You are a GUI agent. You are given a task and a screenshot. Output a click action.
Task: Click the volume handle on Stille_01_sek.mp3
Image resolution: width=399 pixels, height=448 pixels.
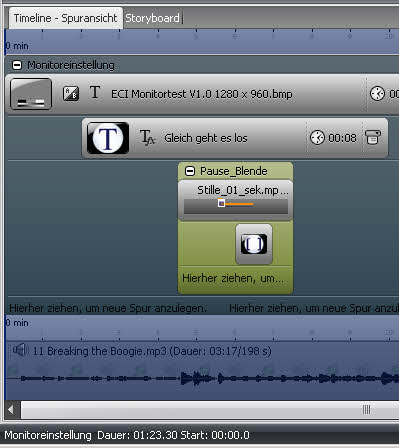[x=221, y=203]
